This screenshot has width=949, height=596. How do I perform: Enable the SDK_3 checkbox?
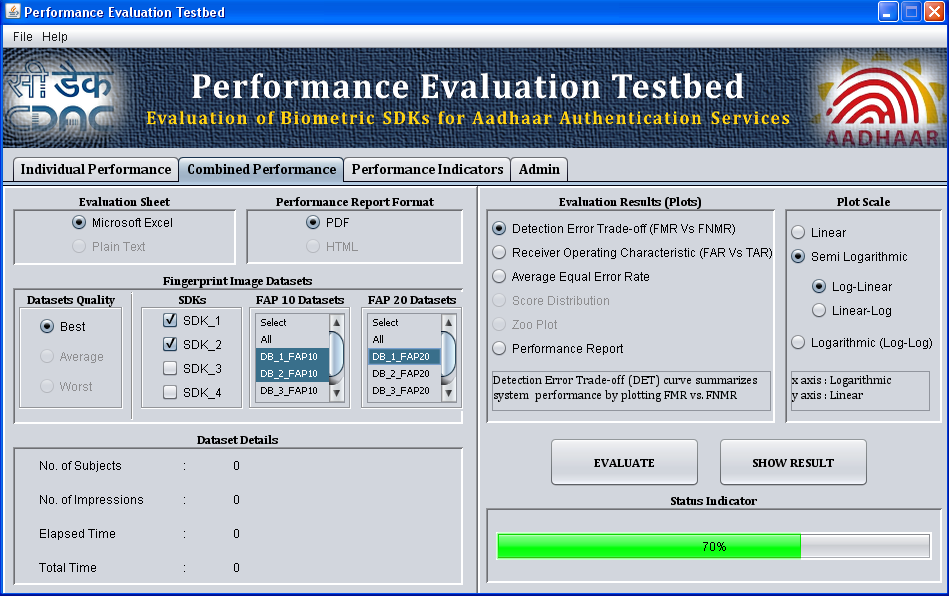pyautogui.click(x=170, y=369)
